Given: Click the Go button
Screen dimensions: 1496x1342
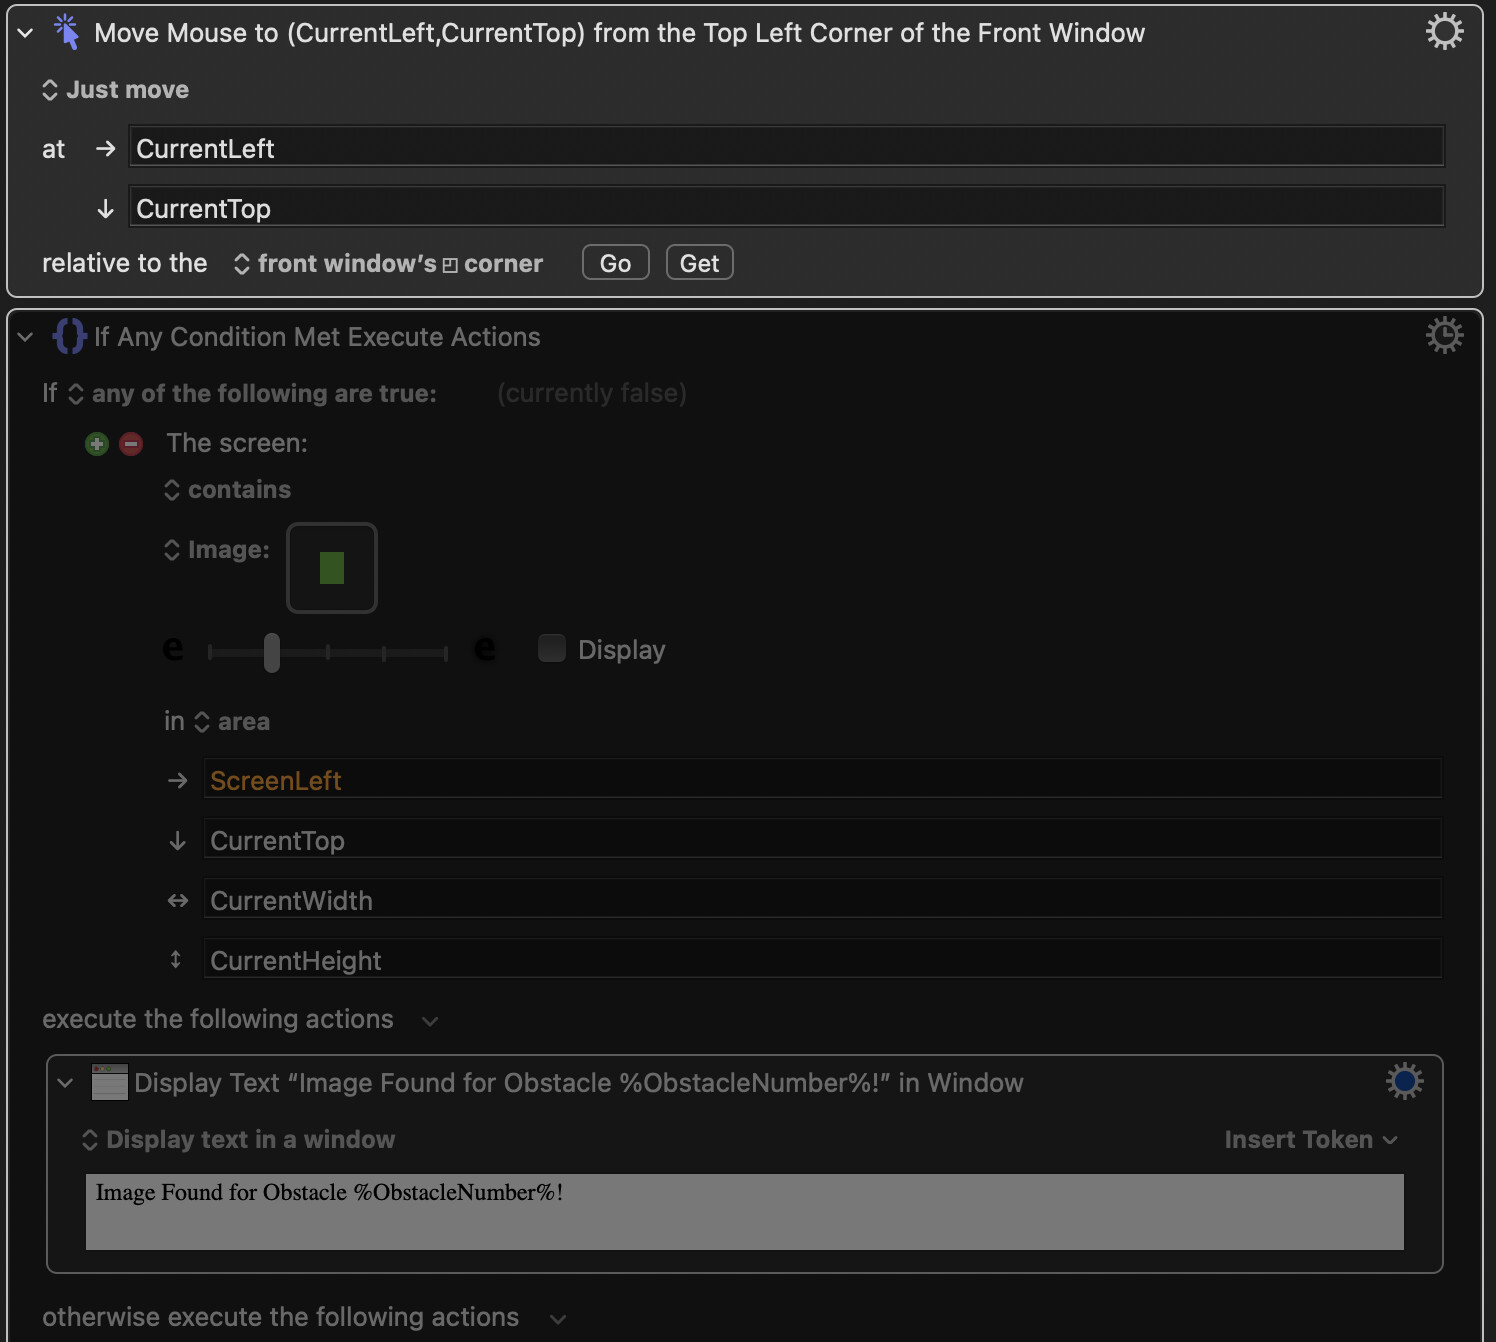Looking at the screenshot, I should (616, 263).
